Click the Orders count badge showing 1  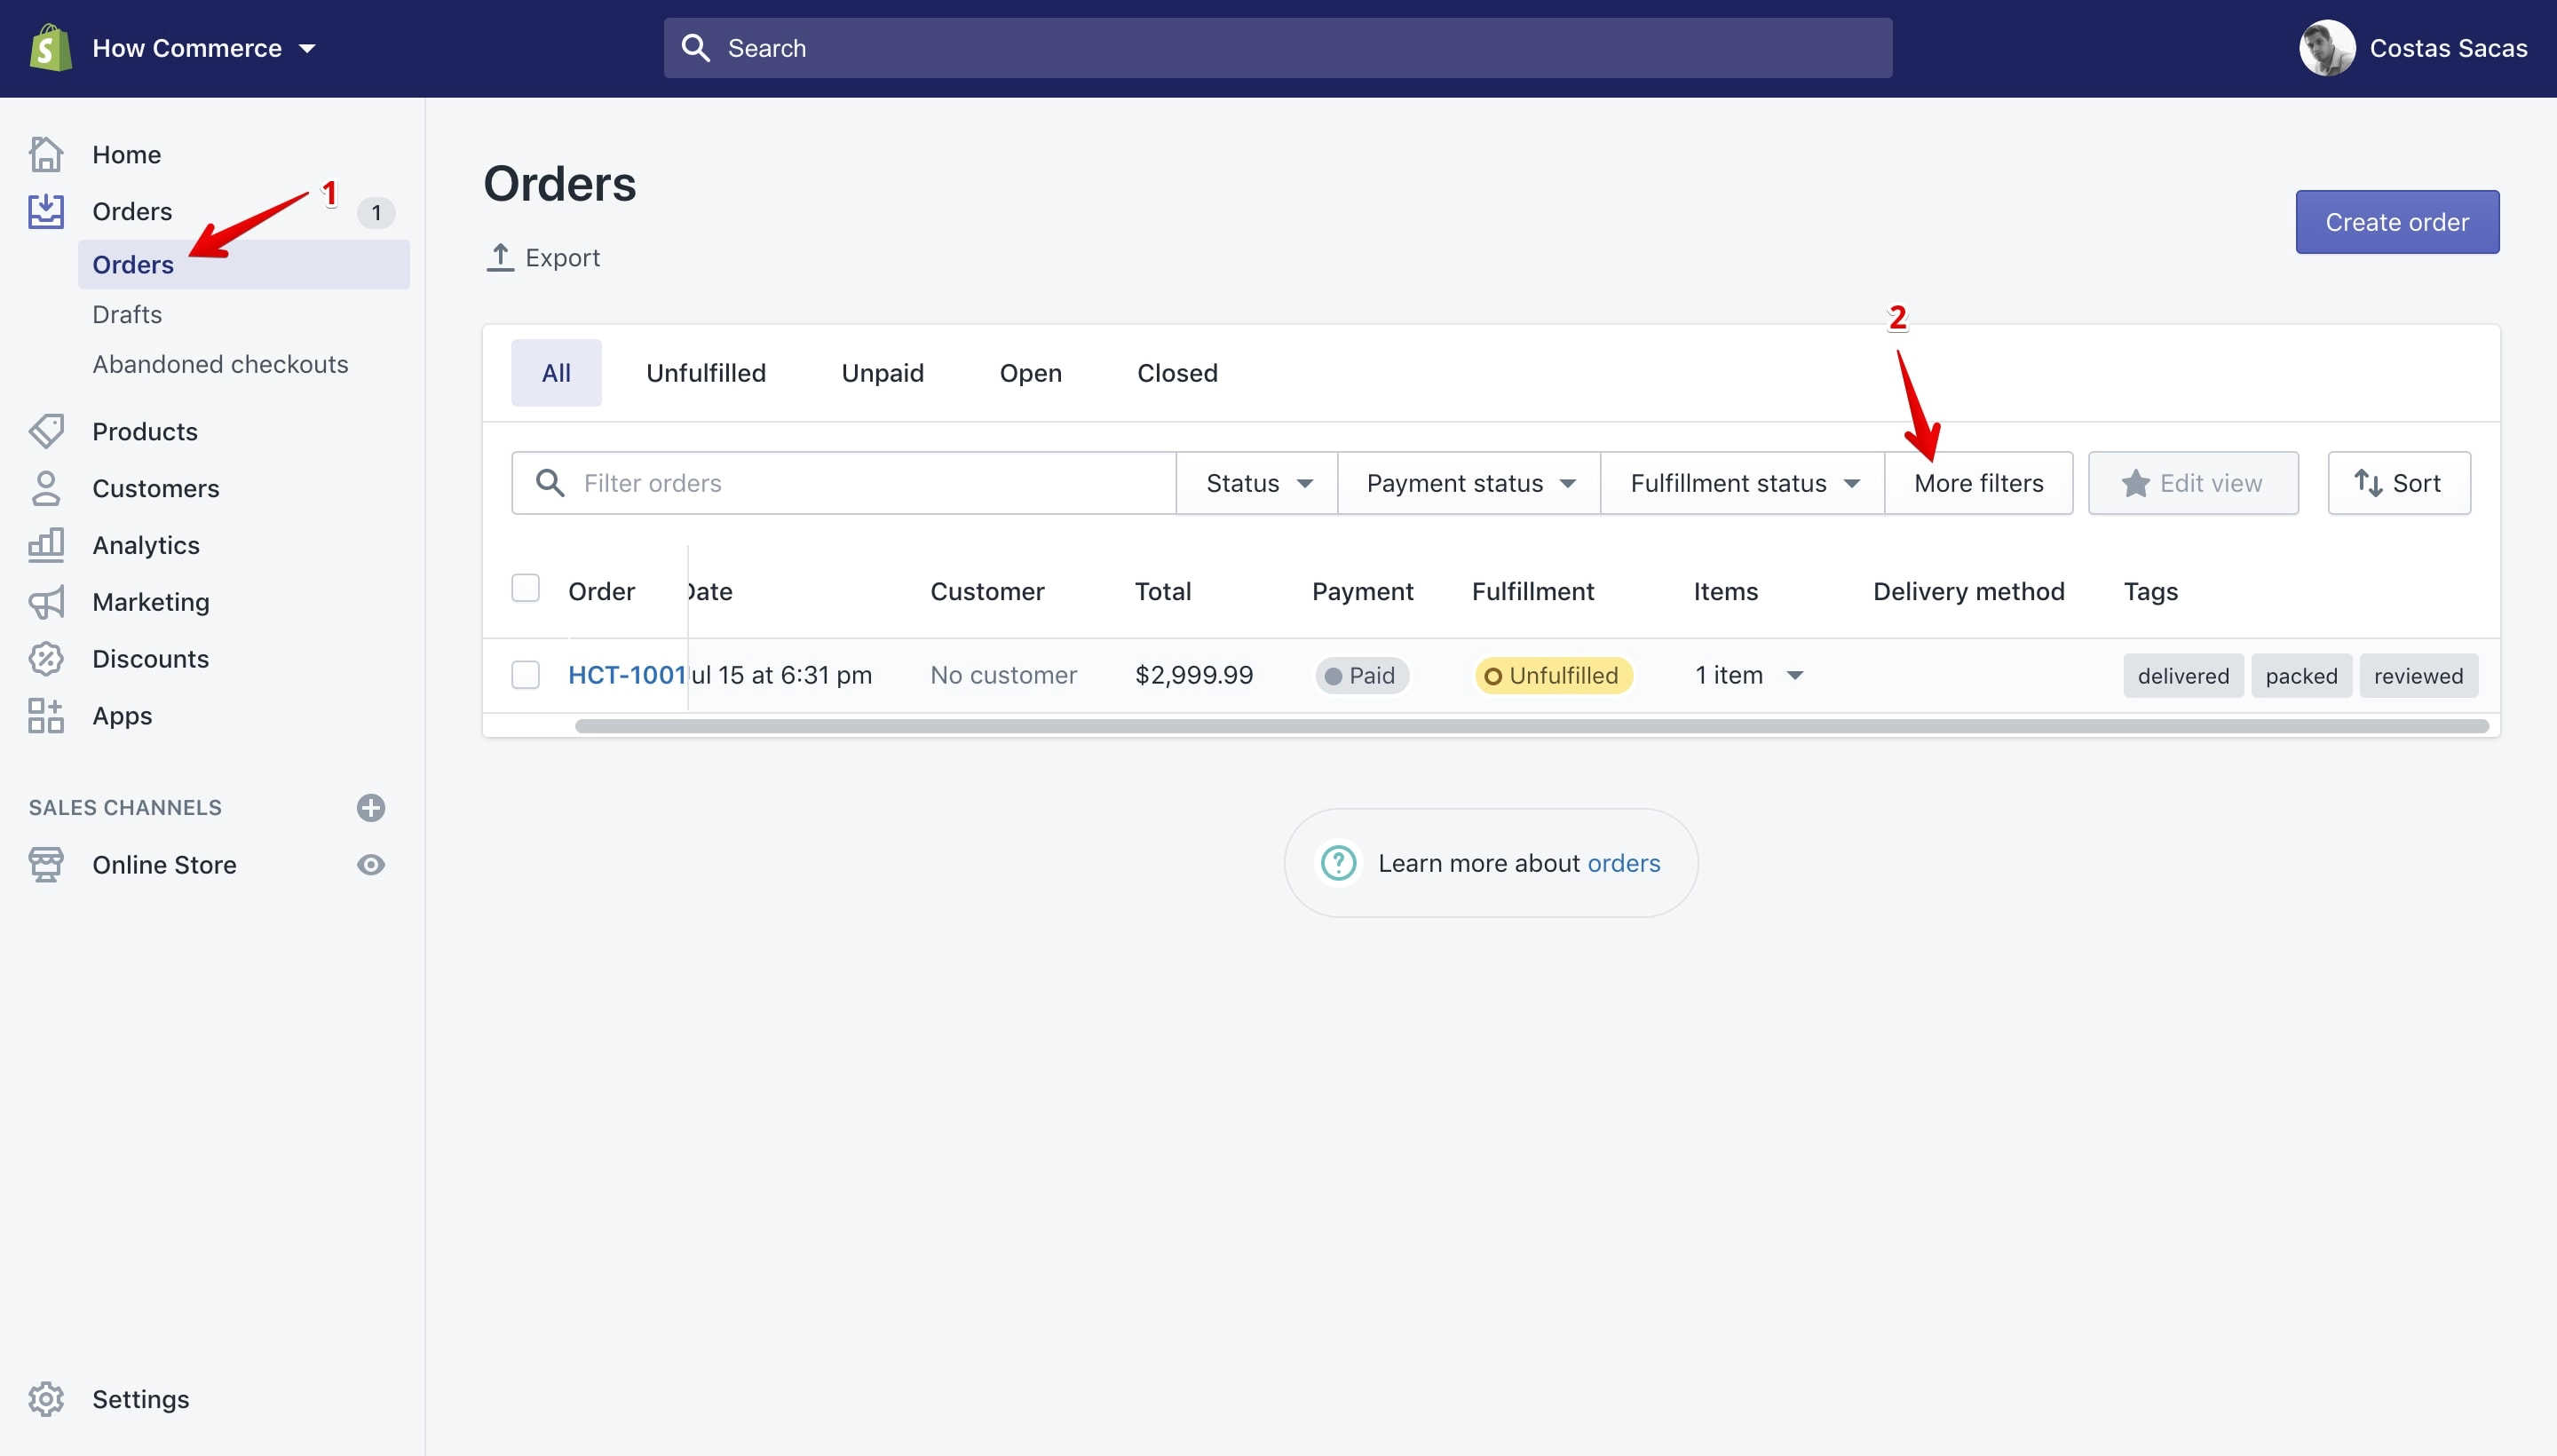[376, 212]
